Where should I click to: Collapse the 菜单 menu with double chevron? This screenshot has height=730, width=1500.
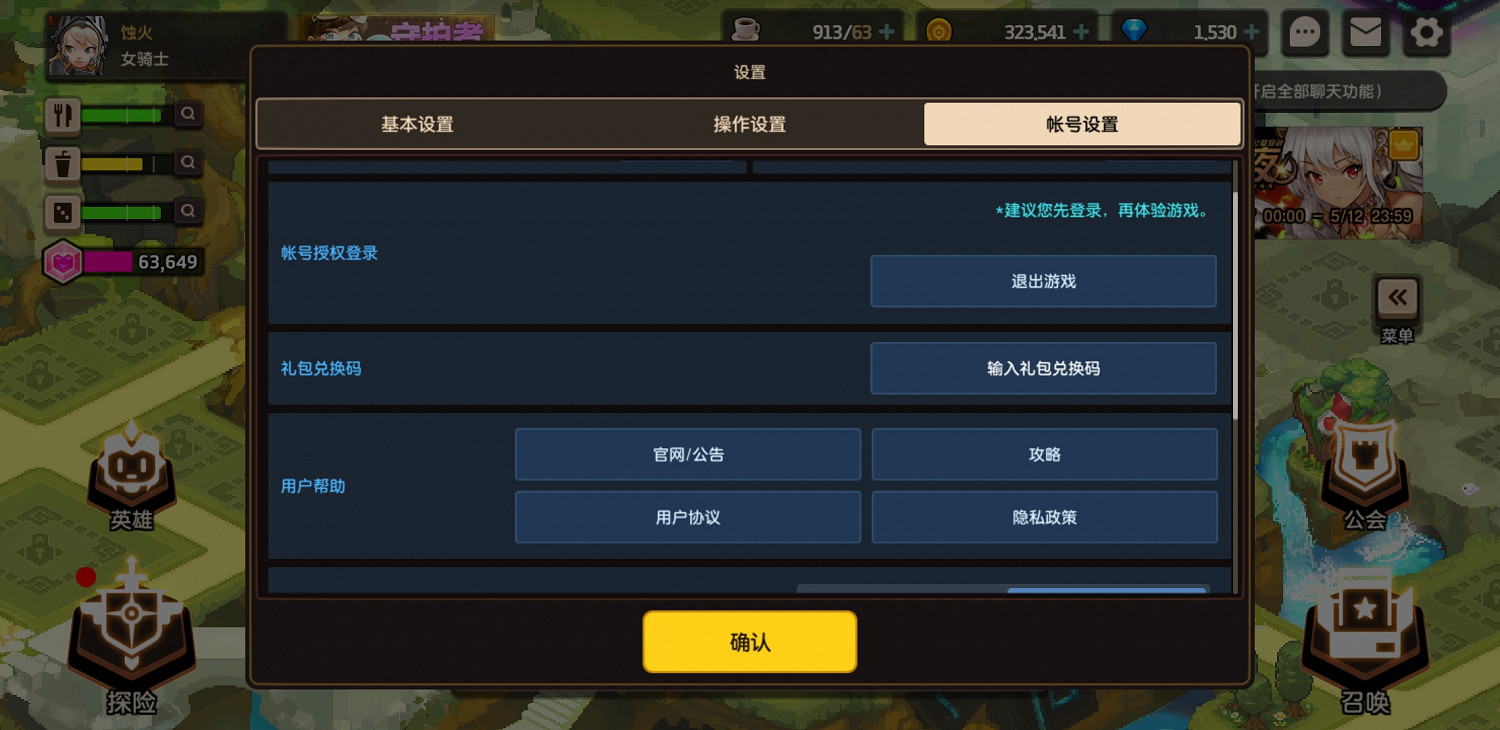1397,298
